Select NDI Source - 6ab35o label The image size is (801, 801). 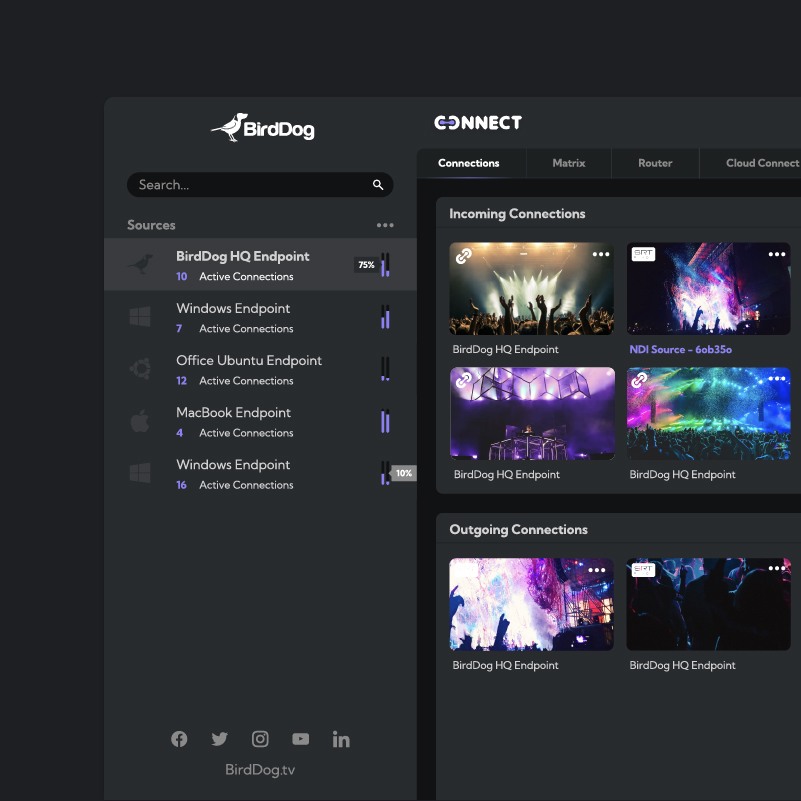click(x=680, y=349)
